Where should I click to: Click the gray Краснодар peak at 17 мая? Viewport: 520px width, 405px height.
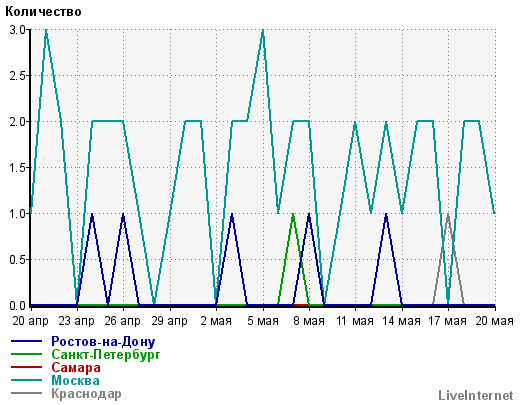click(x=448, y=215)
